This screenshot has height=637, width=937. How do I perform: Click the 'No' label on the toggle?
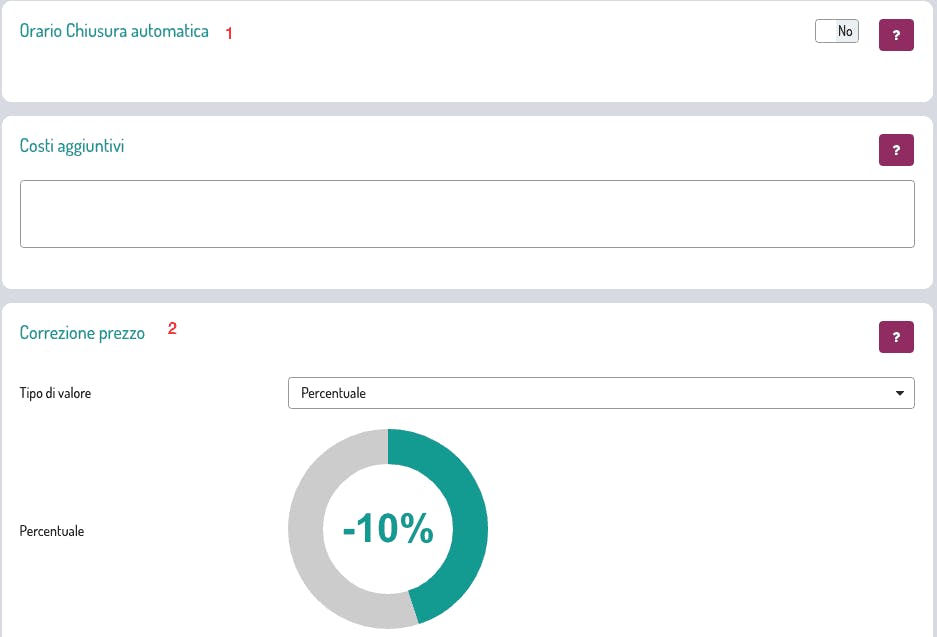tap(845, 31)
